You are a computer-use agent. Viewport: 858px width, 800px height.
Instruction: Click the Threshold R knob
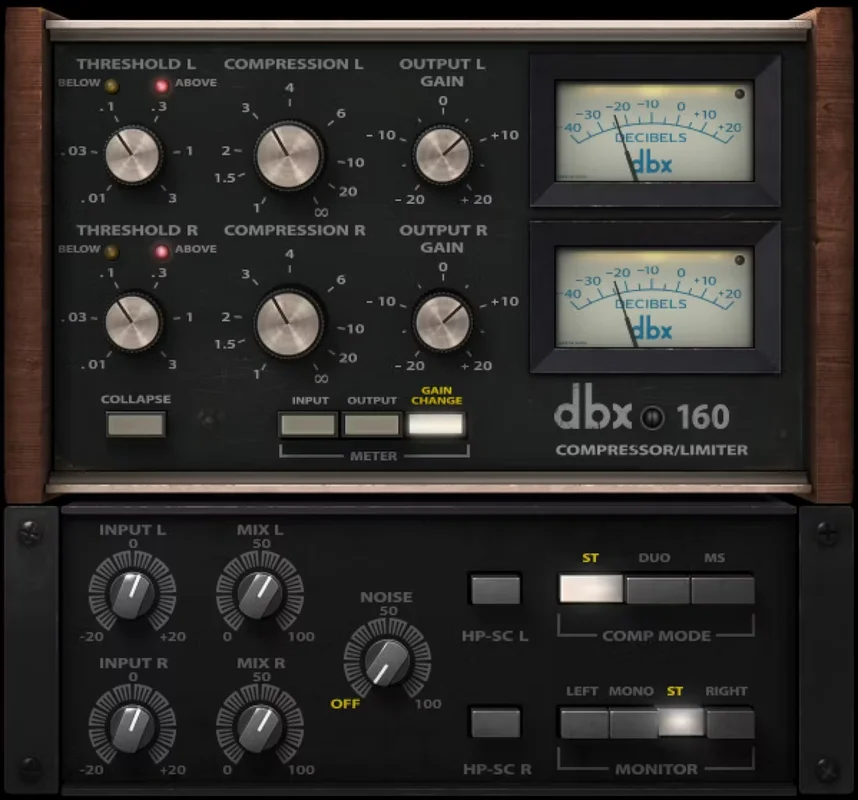[x=132, y=322]
